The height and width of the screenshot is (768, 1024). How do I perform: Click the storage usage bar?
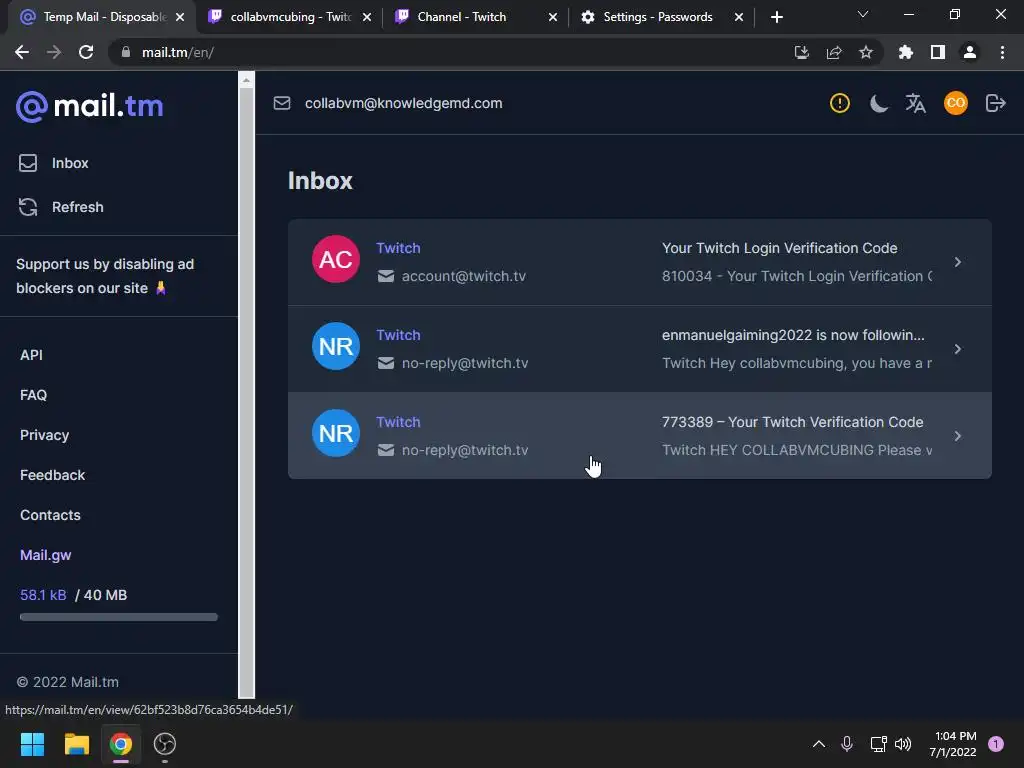click(119, 617)
